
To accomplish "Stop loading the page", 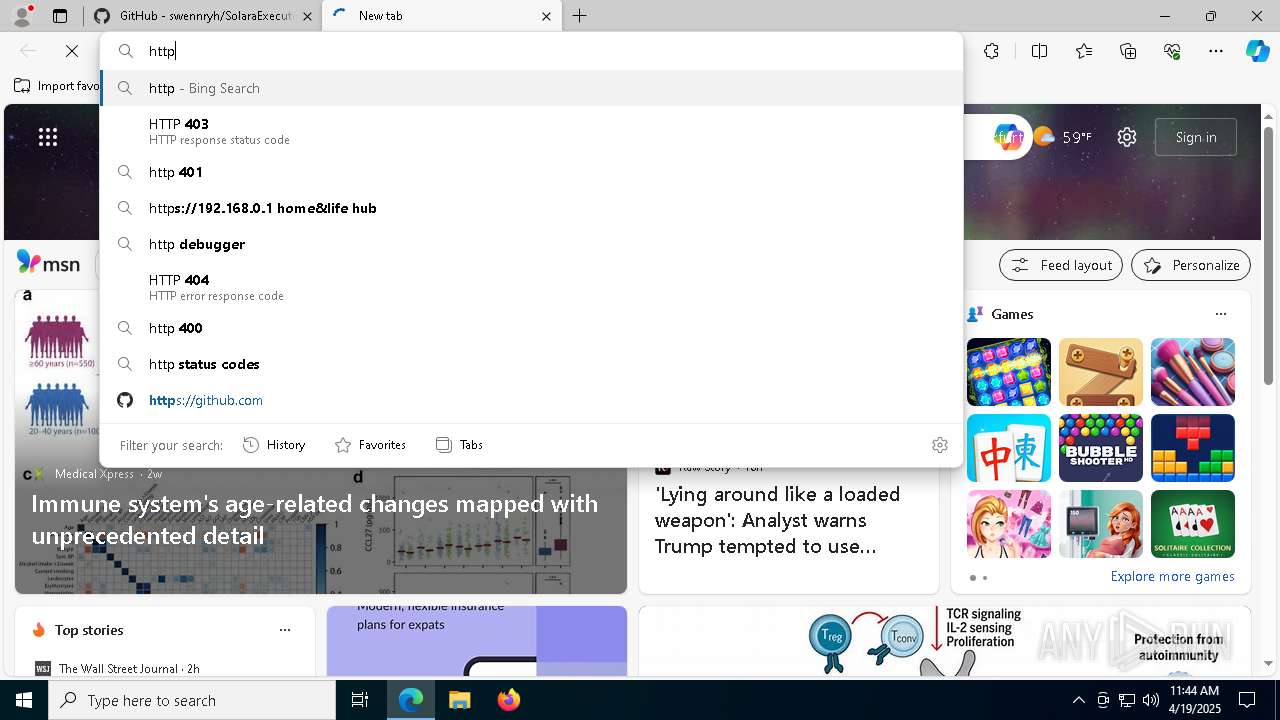I will [x=72, y=51].
